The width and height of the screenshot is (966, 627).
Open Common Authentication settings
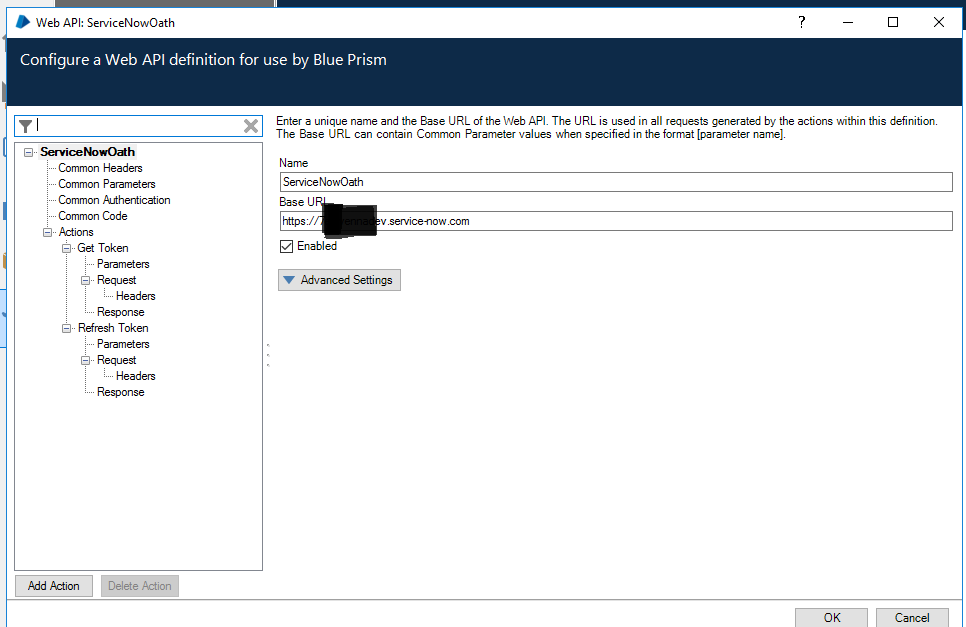click(114, 200)
